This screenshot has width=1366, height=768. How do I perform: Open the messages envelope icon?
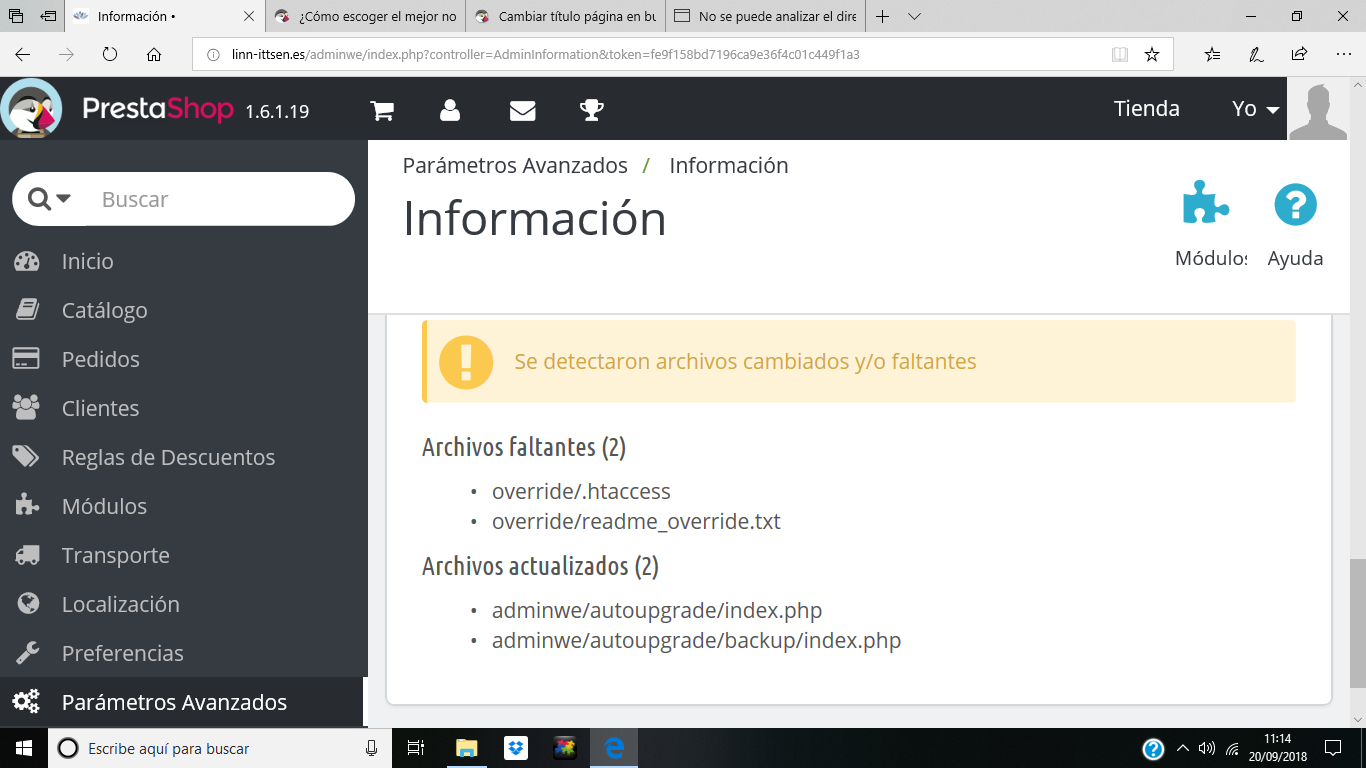click(522, 110)
